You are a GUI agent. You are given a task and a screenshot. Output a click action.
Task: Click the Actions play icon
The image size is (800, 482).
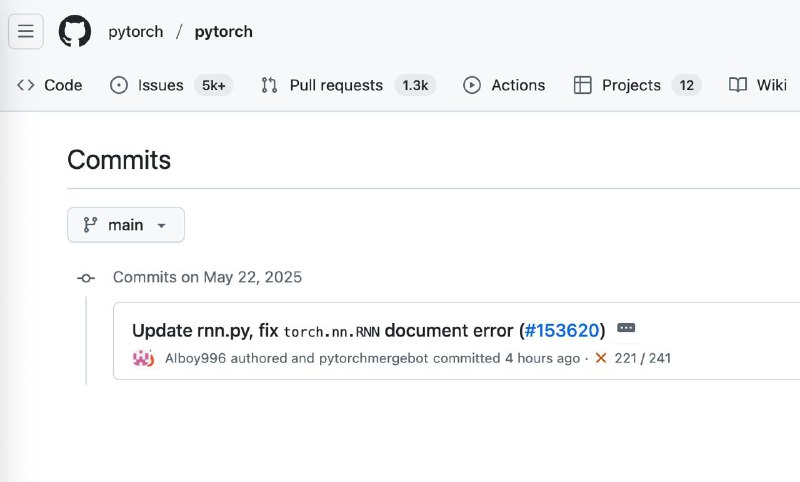tap(472, 85)
